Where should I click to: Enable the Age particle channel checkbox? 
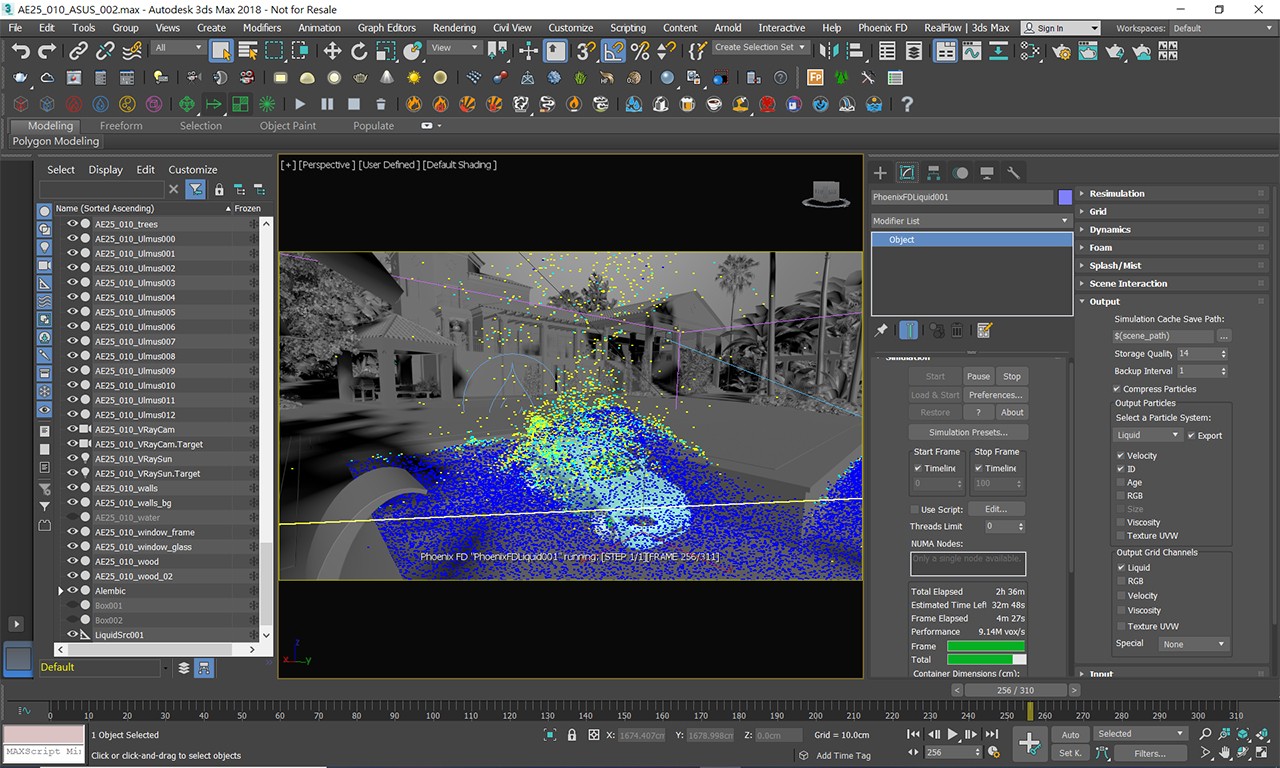coord(1120,482)
